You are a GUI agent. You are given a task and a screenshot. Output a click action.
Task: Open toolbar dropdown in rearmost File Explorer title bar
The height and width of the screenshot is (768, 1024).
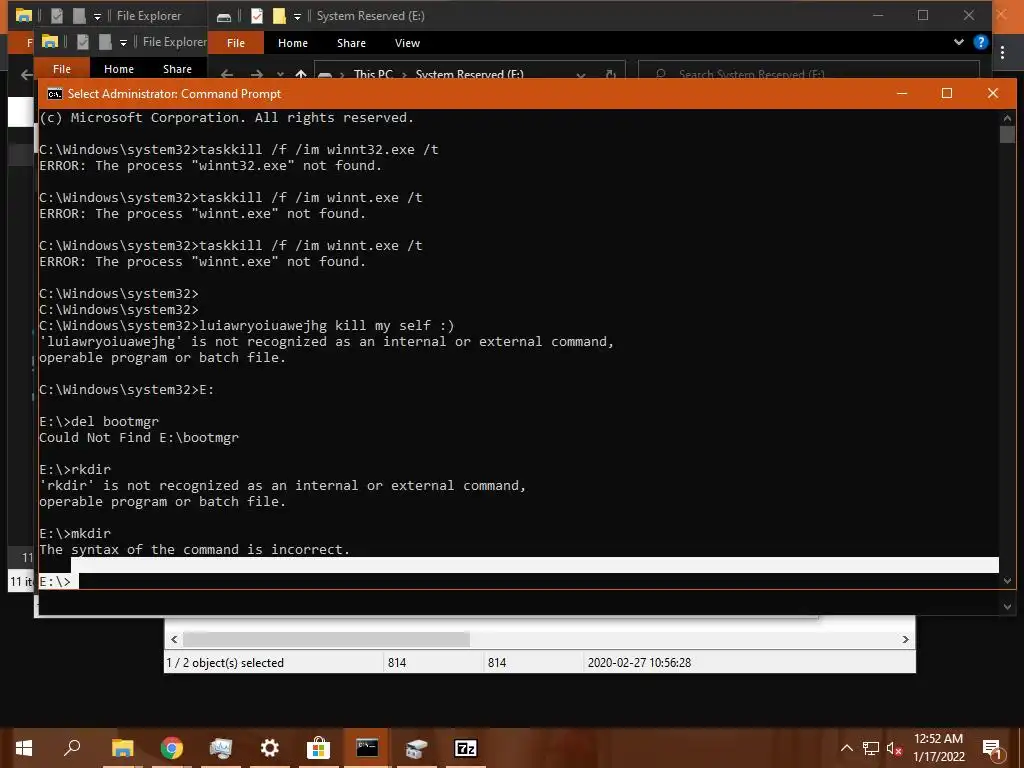tap(97, 16)
